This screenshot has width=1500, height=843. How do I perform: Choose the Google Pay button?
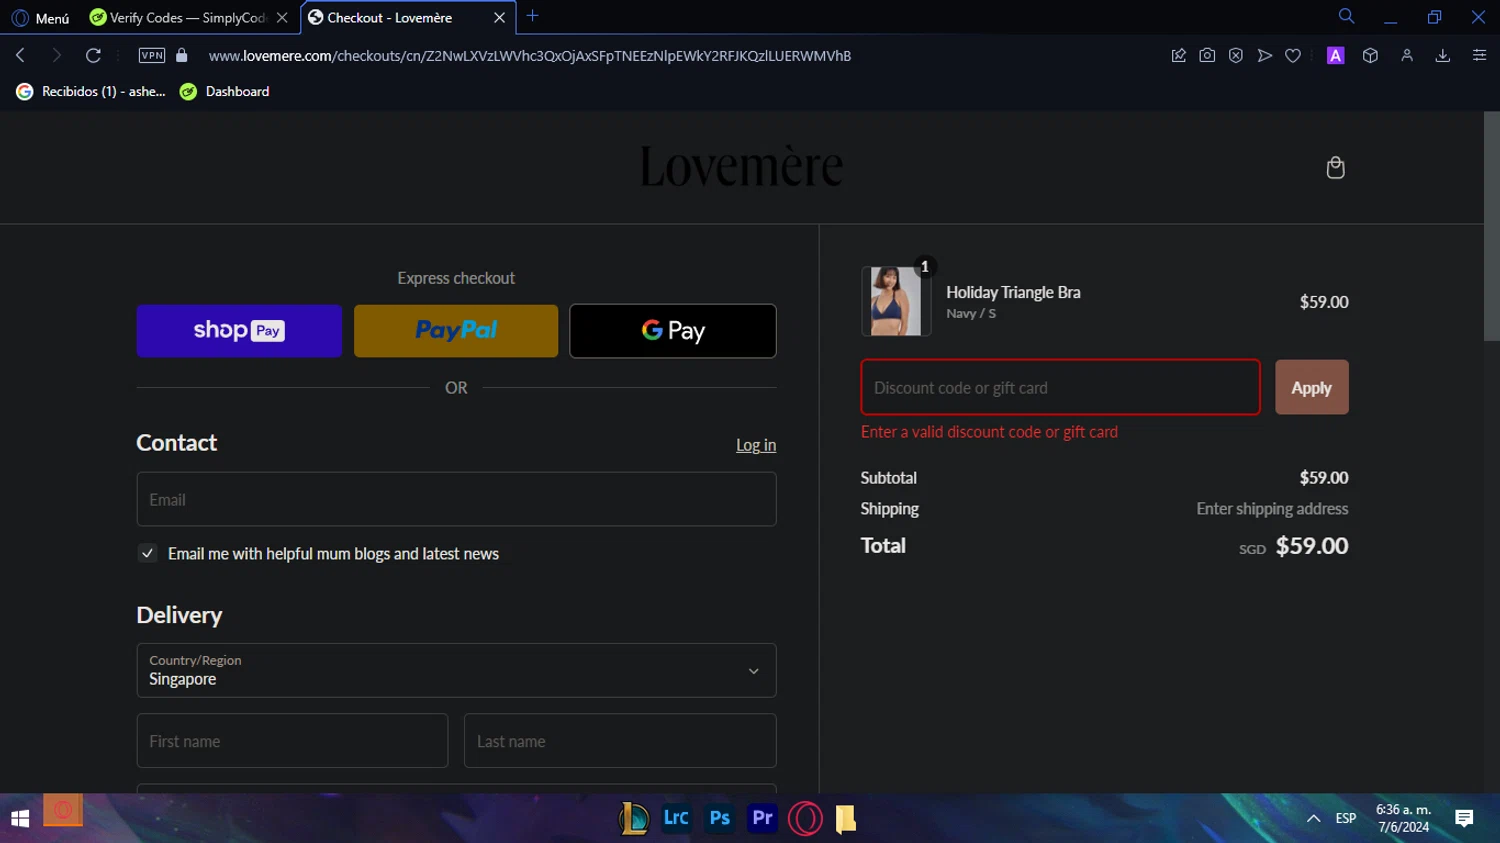[673, 331]
